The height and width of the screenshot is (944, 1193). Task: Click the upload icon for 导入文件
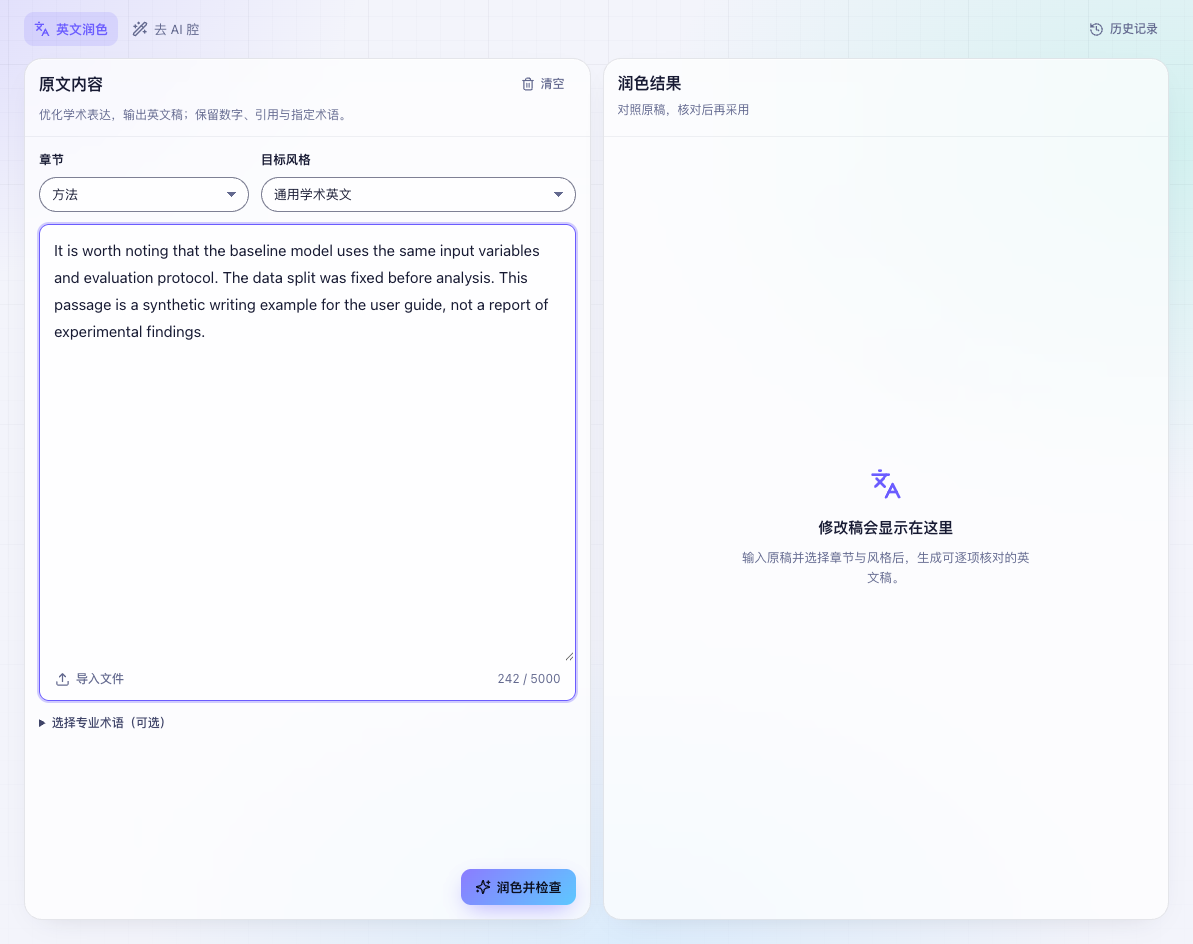62,679
